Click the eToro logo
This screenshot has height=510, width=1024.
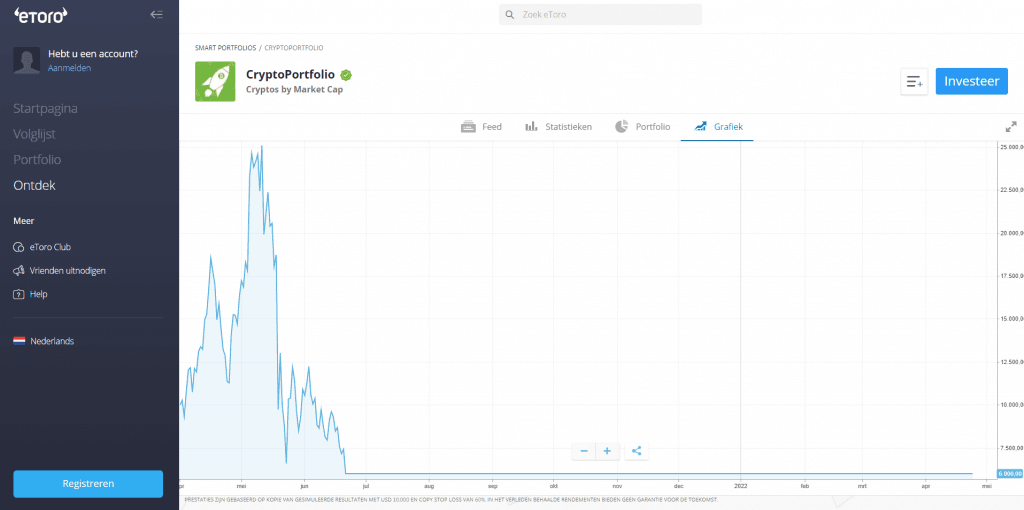click(39, 14)
